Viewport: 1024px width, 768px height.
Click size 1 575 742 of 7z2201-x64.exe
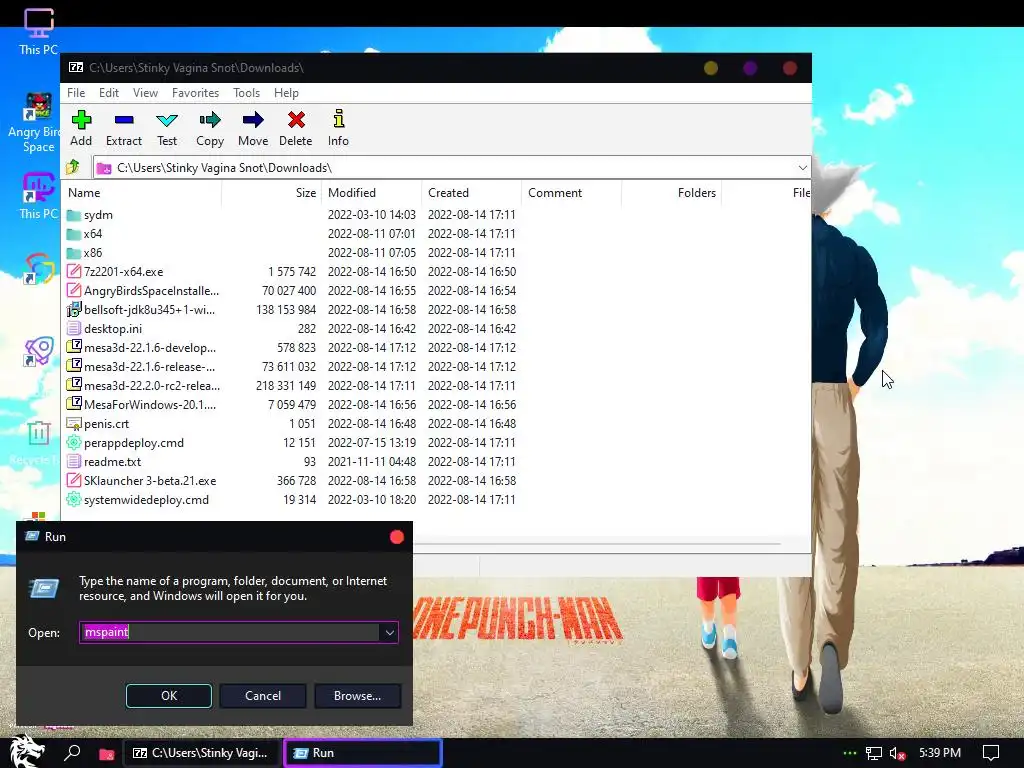click(292, 272)
